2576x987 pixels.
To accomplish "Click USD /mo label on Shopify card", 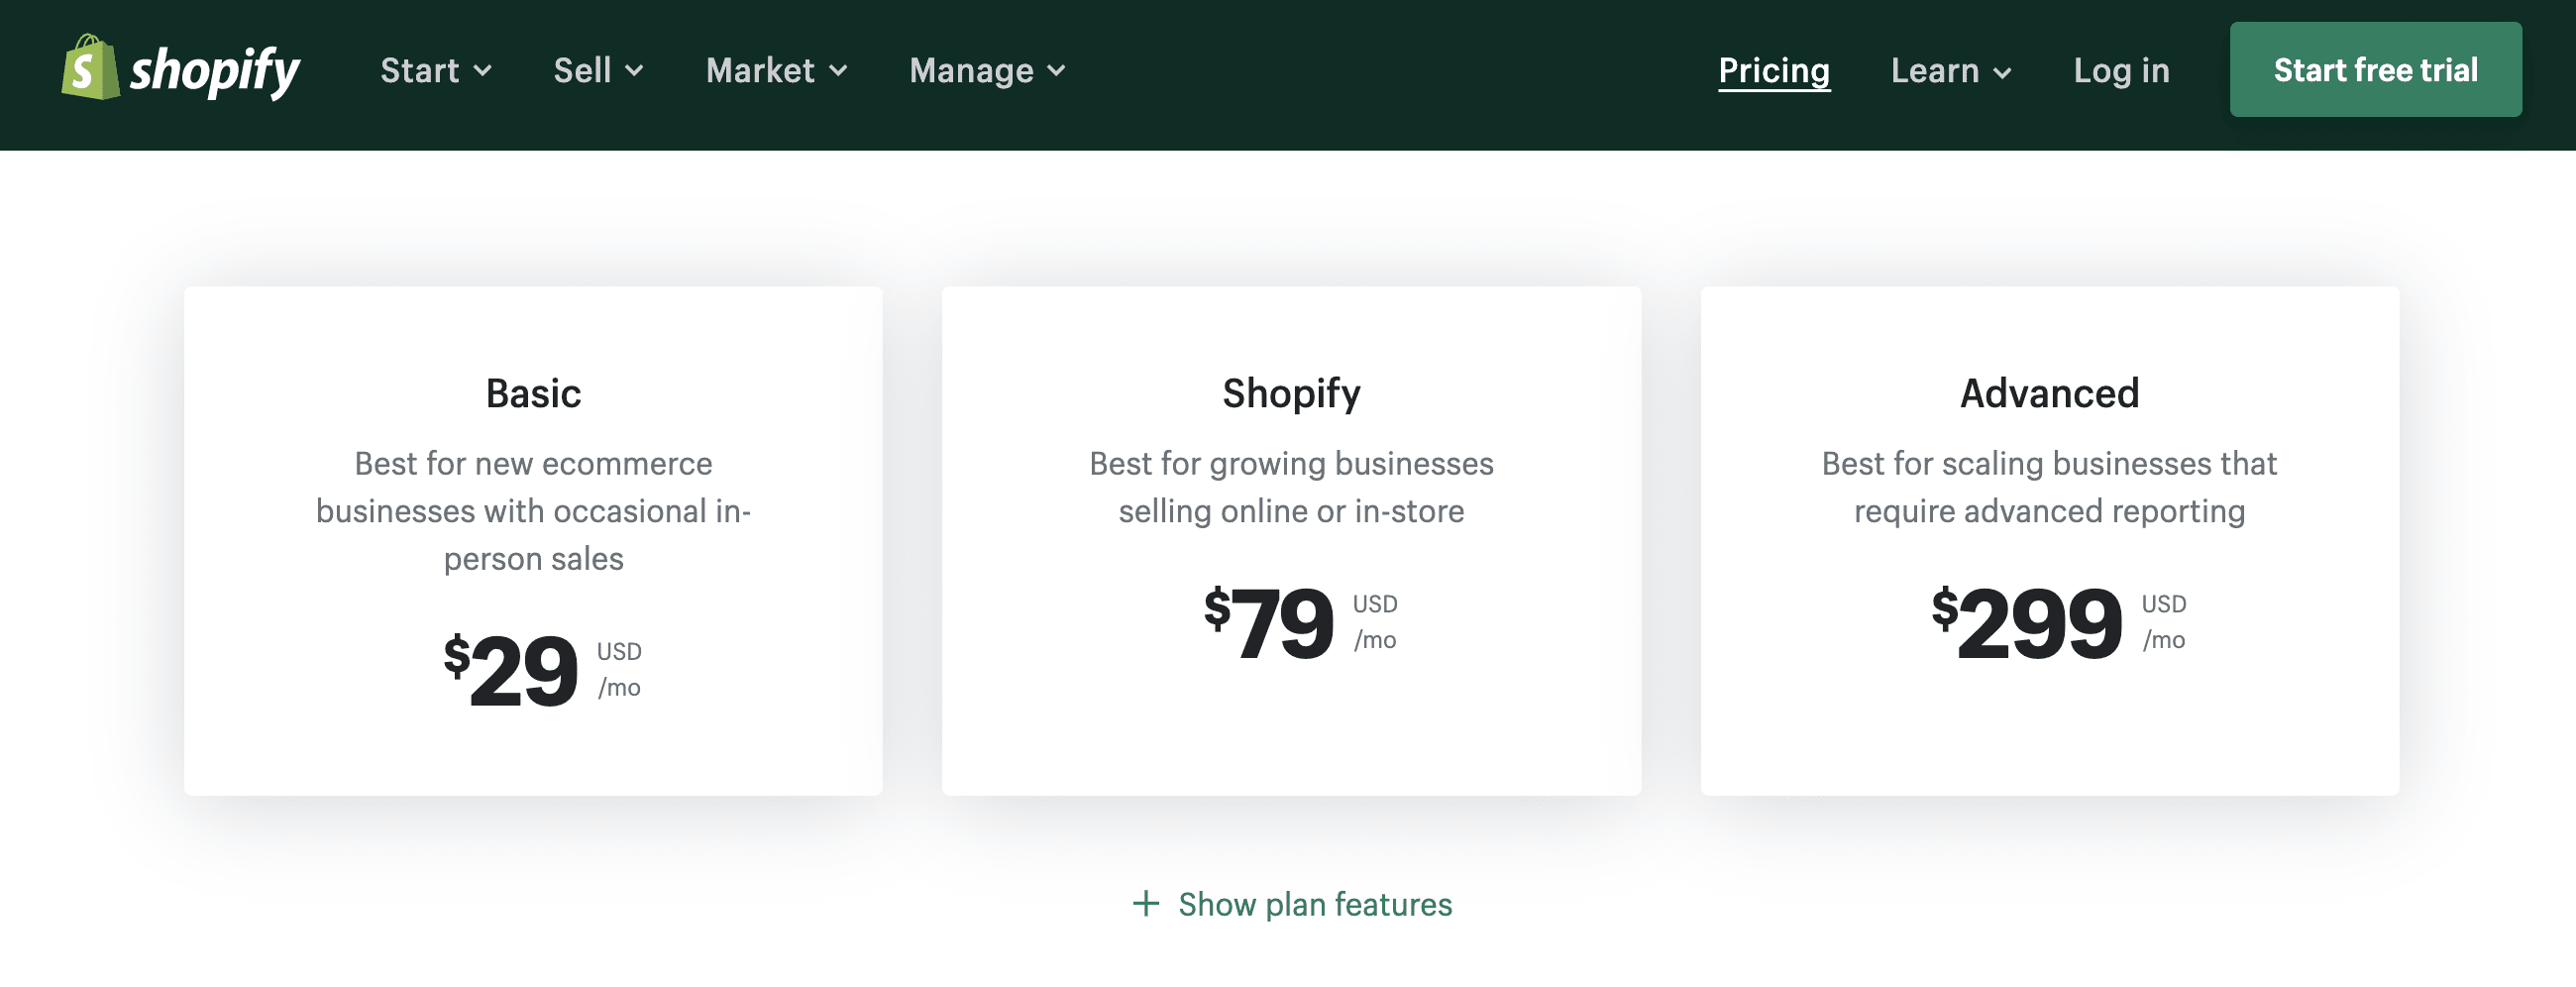I will 1375,622.
